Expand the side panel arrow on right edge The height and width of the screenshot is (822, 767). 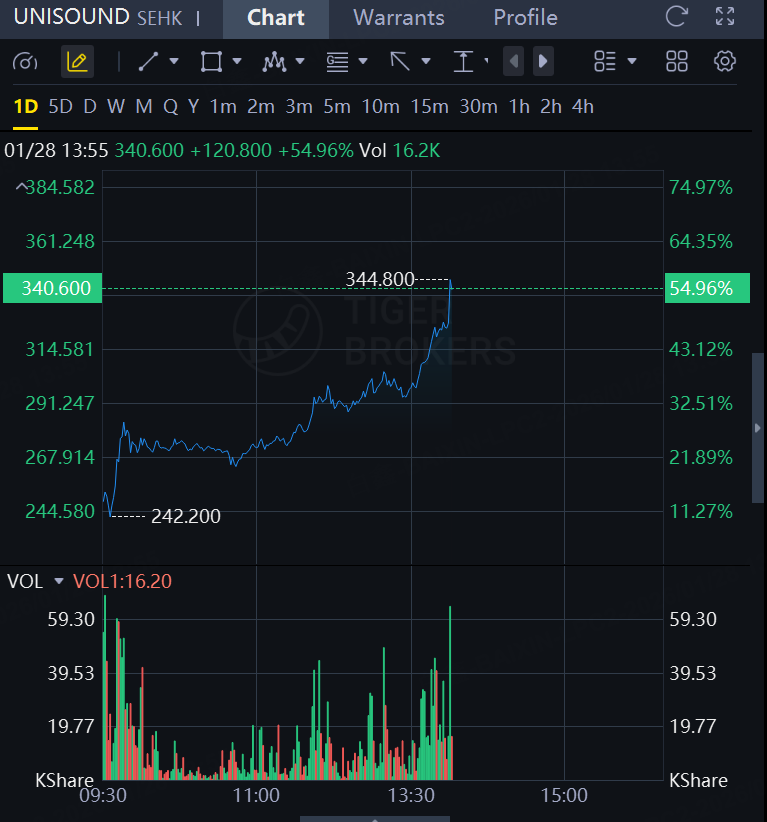pos(758,428)
